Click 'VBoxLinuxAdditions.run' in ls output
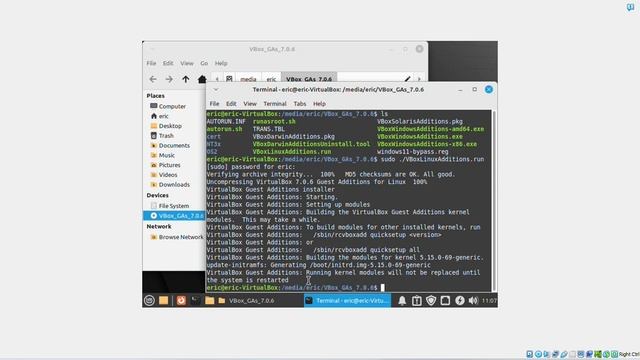The width and height of the screenshot is (640, 360). tap(292, 151)
